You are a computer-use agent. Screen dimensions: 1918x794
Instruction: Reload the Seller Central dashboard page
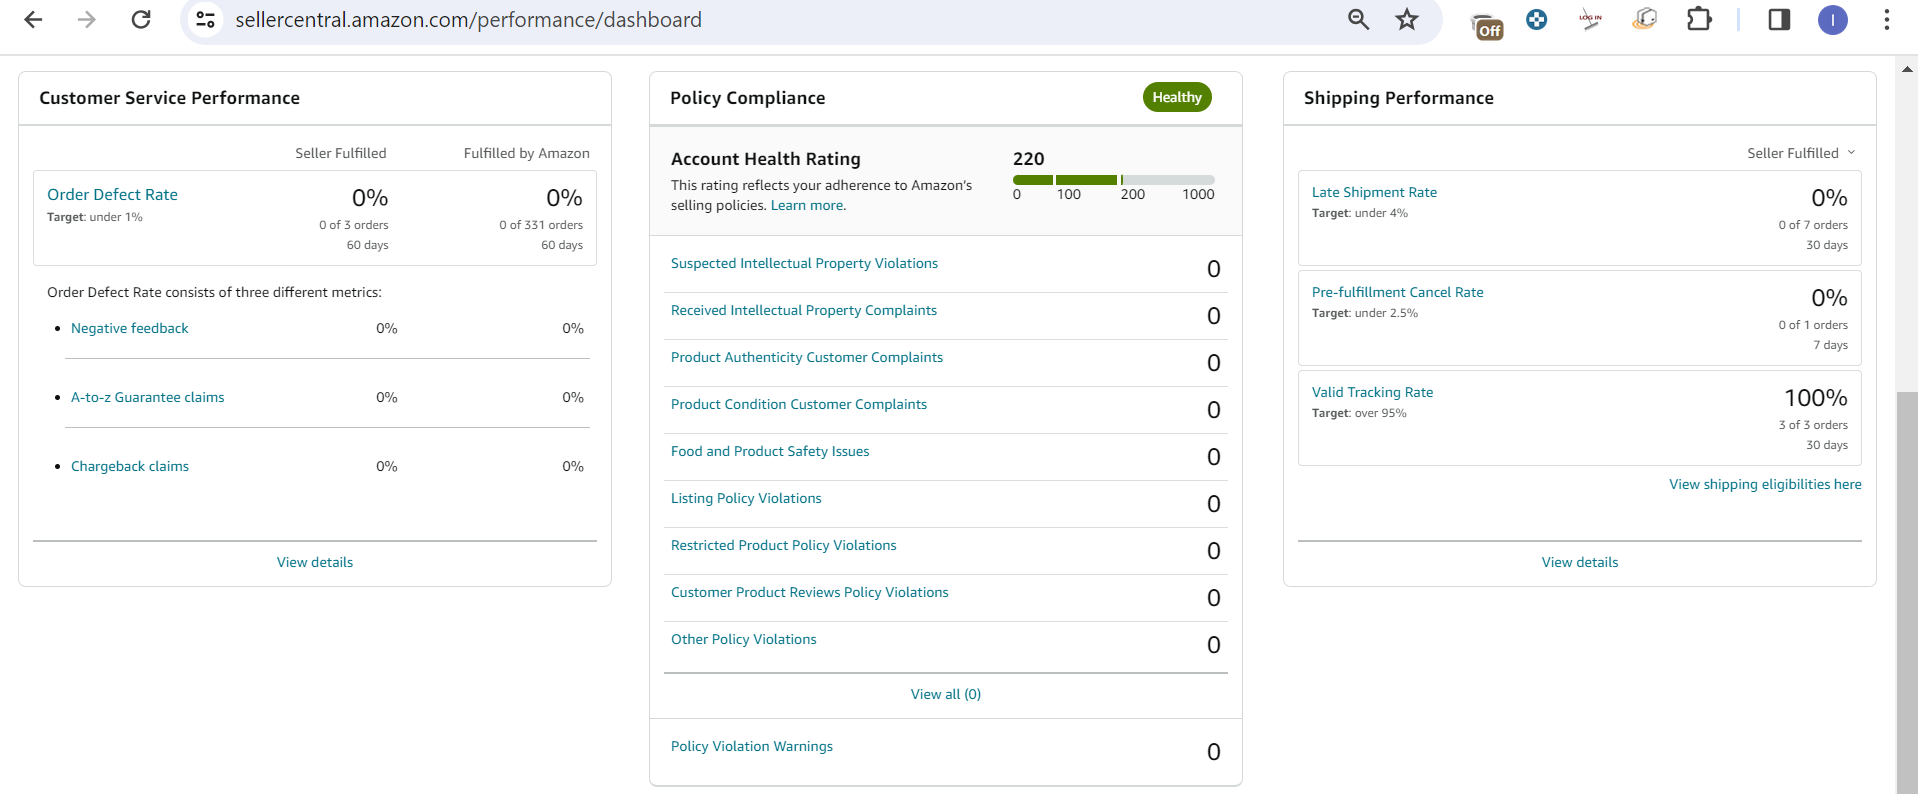(x=141, y=20)
